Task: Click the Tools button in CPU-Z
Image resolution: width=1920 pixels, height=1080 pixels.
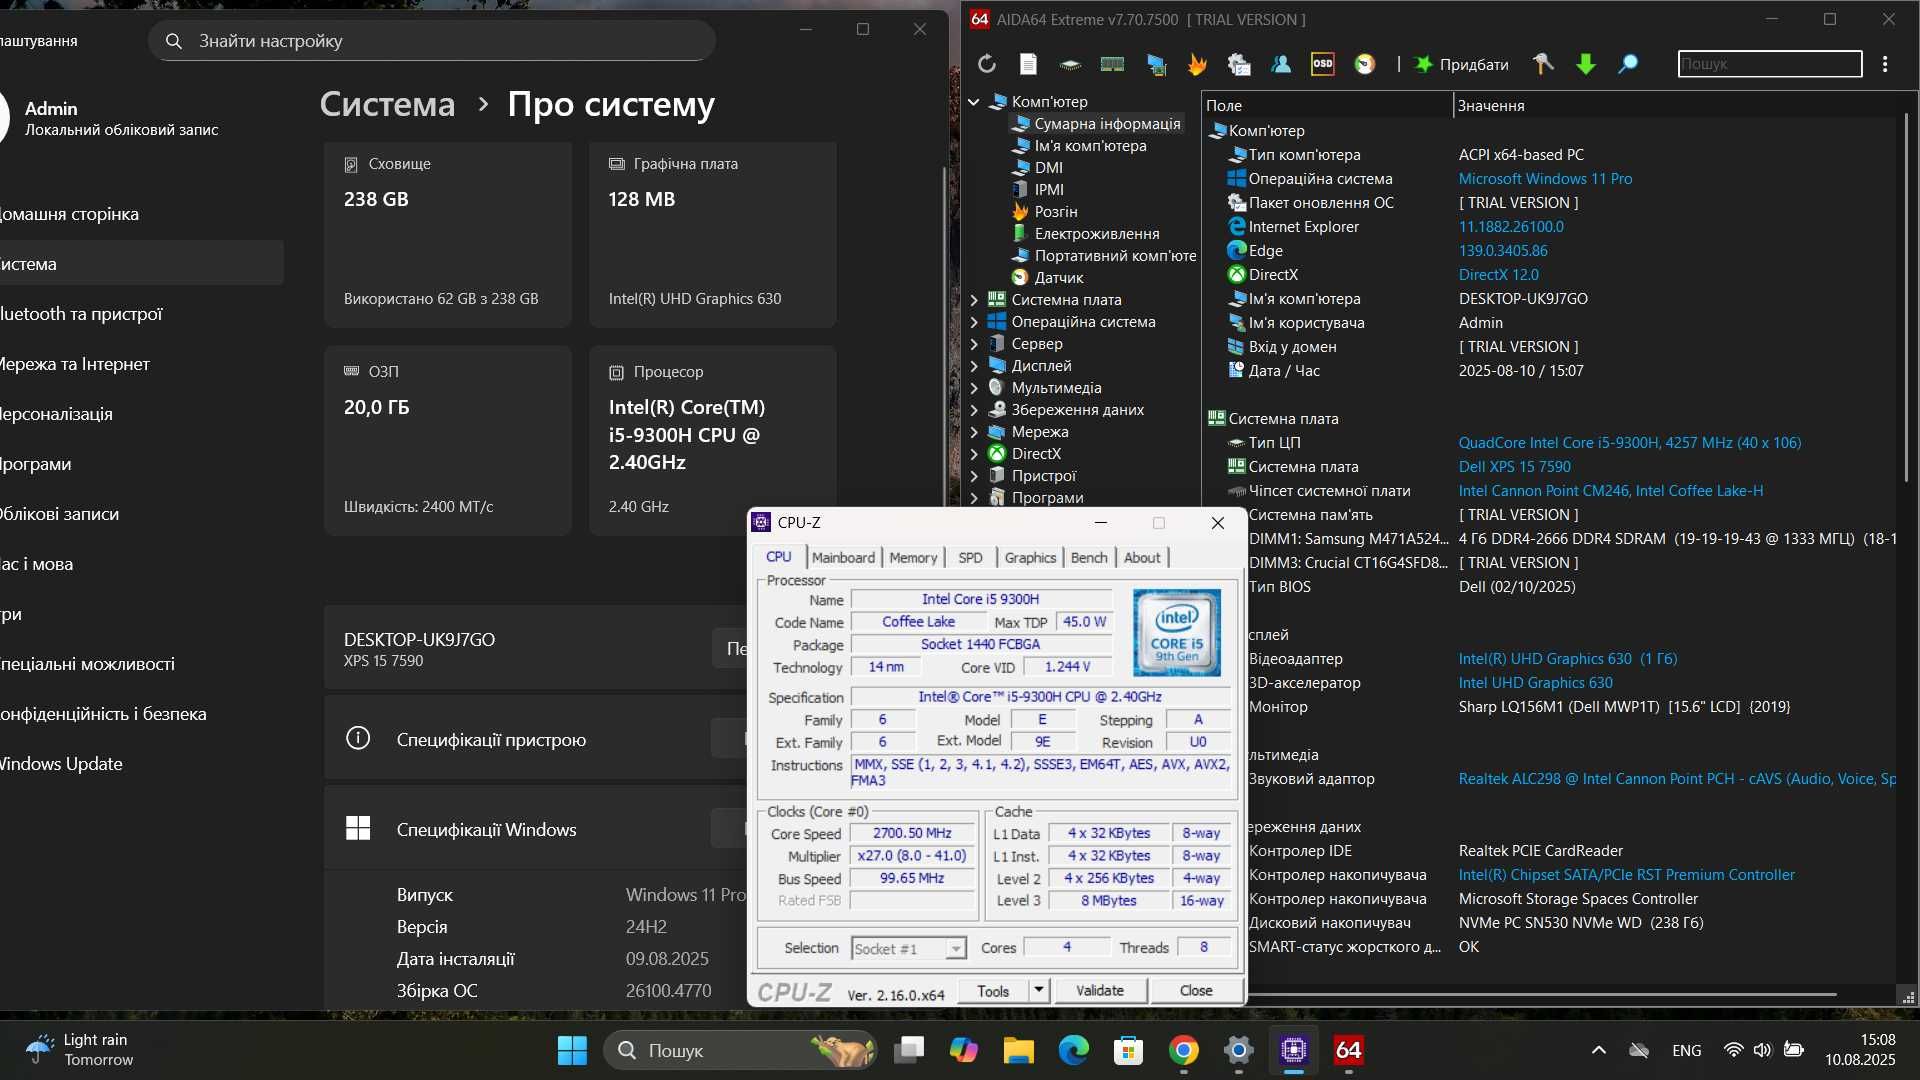Action: [x=993, y=990]
